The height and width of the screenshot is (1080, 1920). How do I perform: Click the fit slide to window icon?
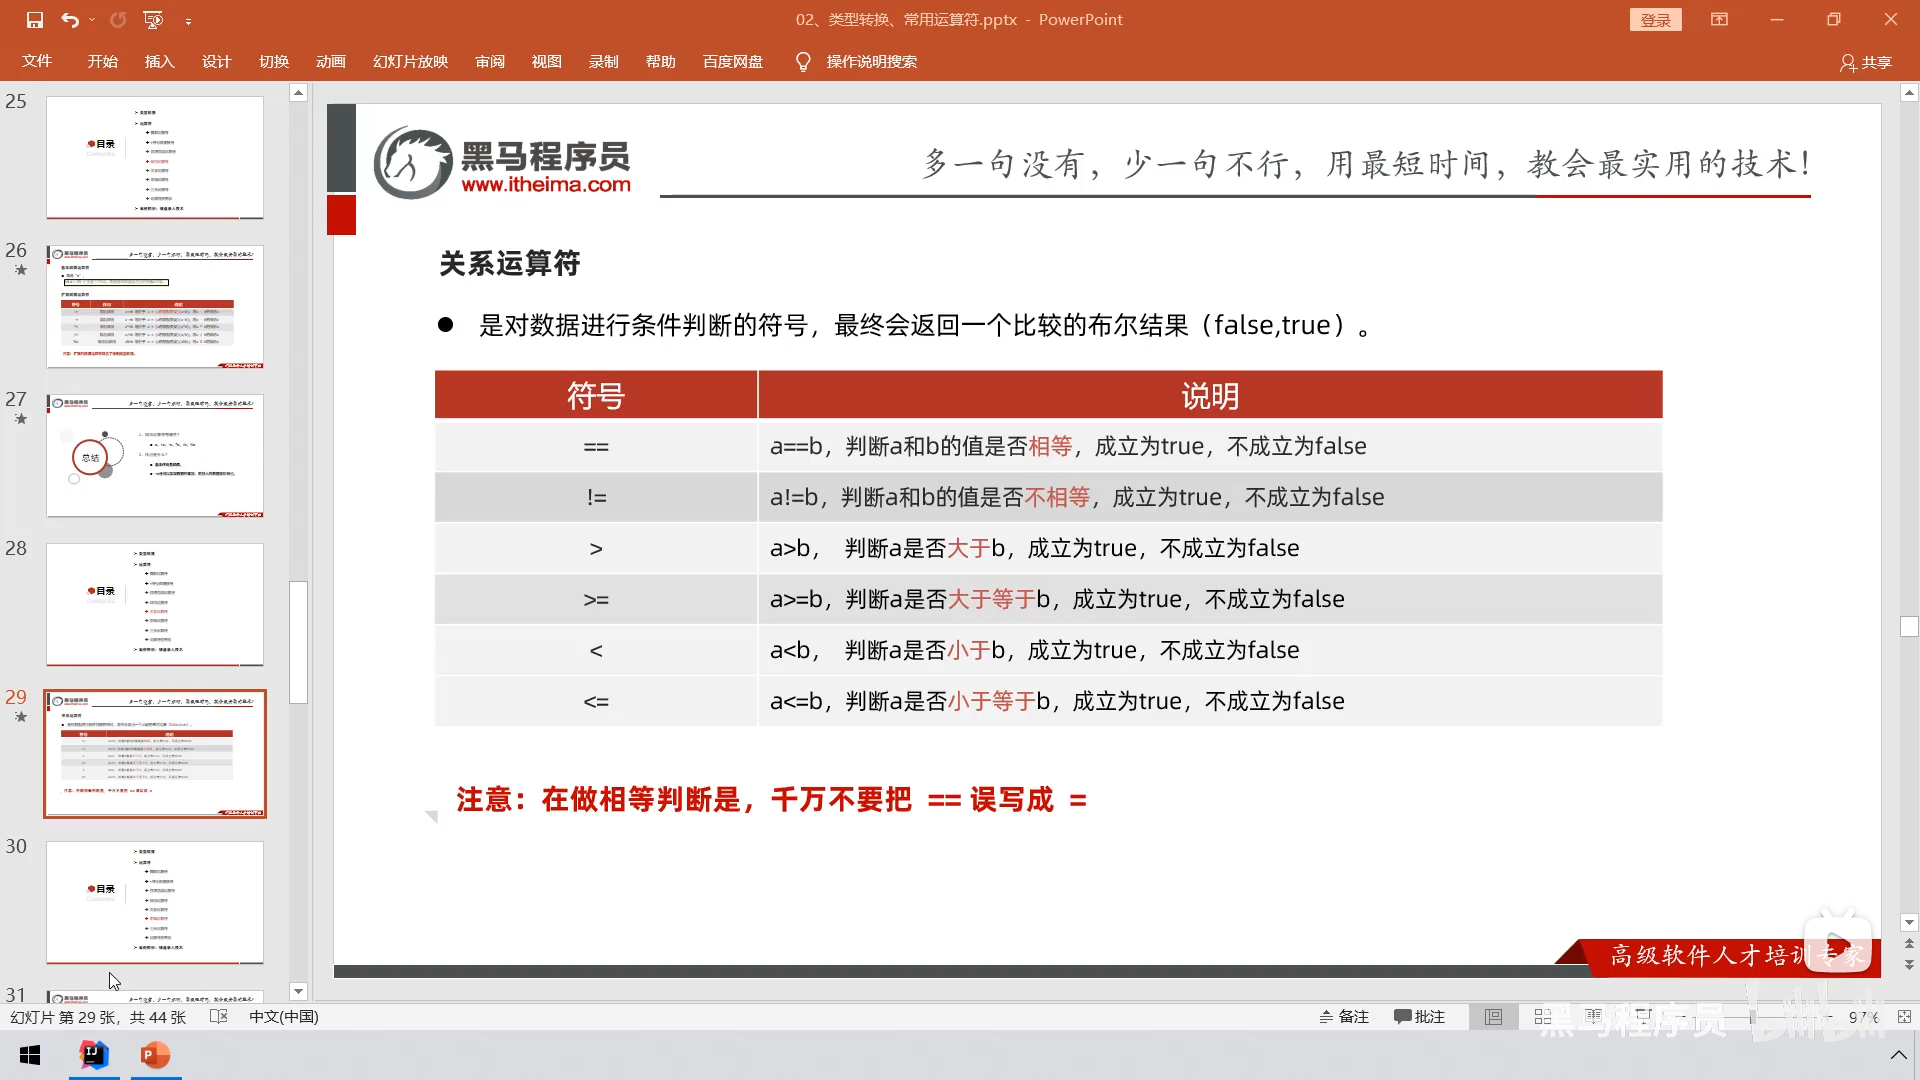(1904, 1016)
